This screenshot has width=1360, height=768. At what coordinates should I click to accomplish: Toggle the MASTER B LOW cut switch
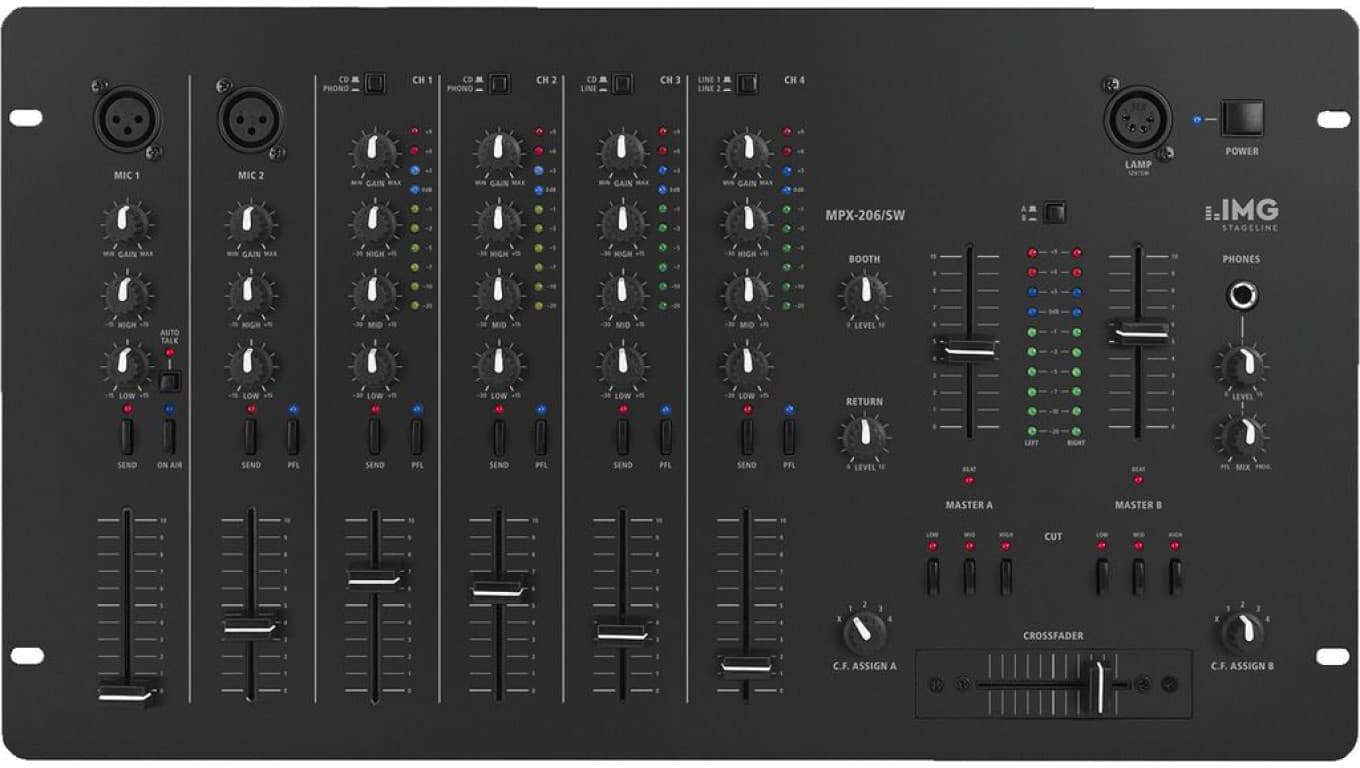click(x=1102, y=577)
